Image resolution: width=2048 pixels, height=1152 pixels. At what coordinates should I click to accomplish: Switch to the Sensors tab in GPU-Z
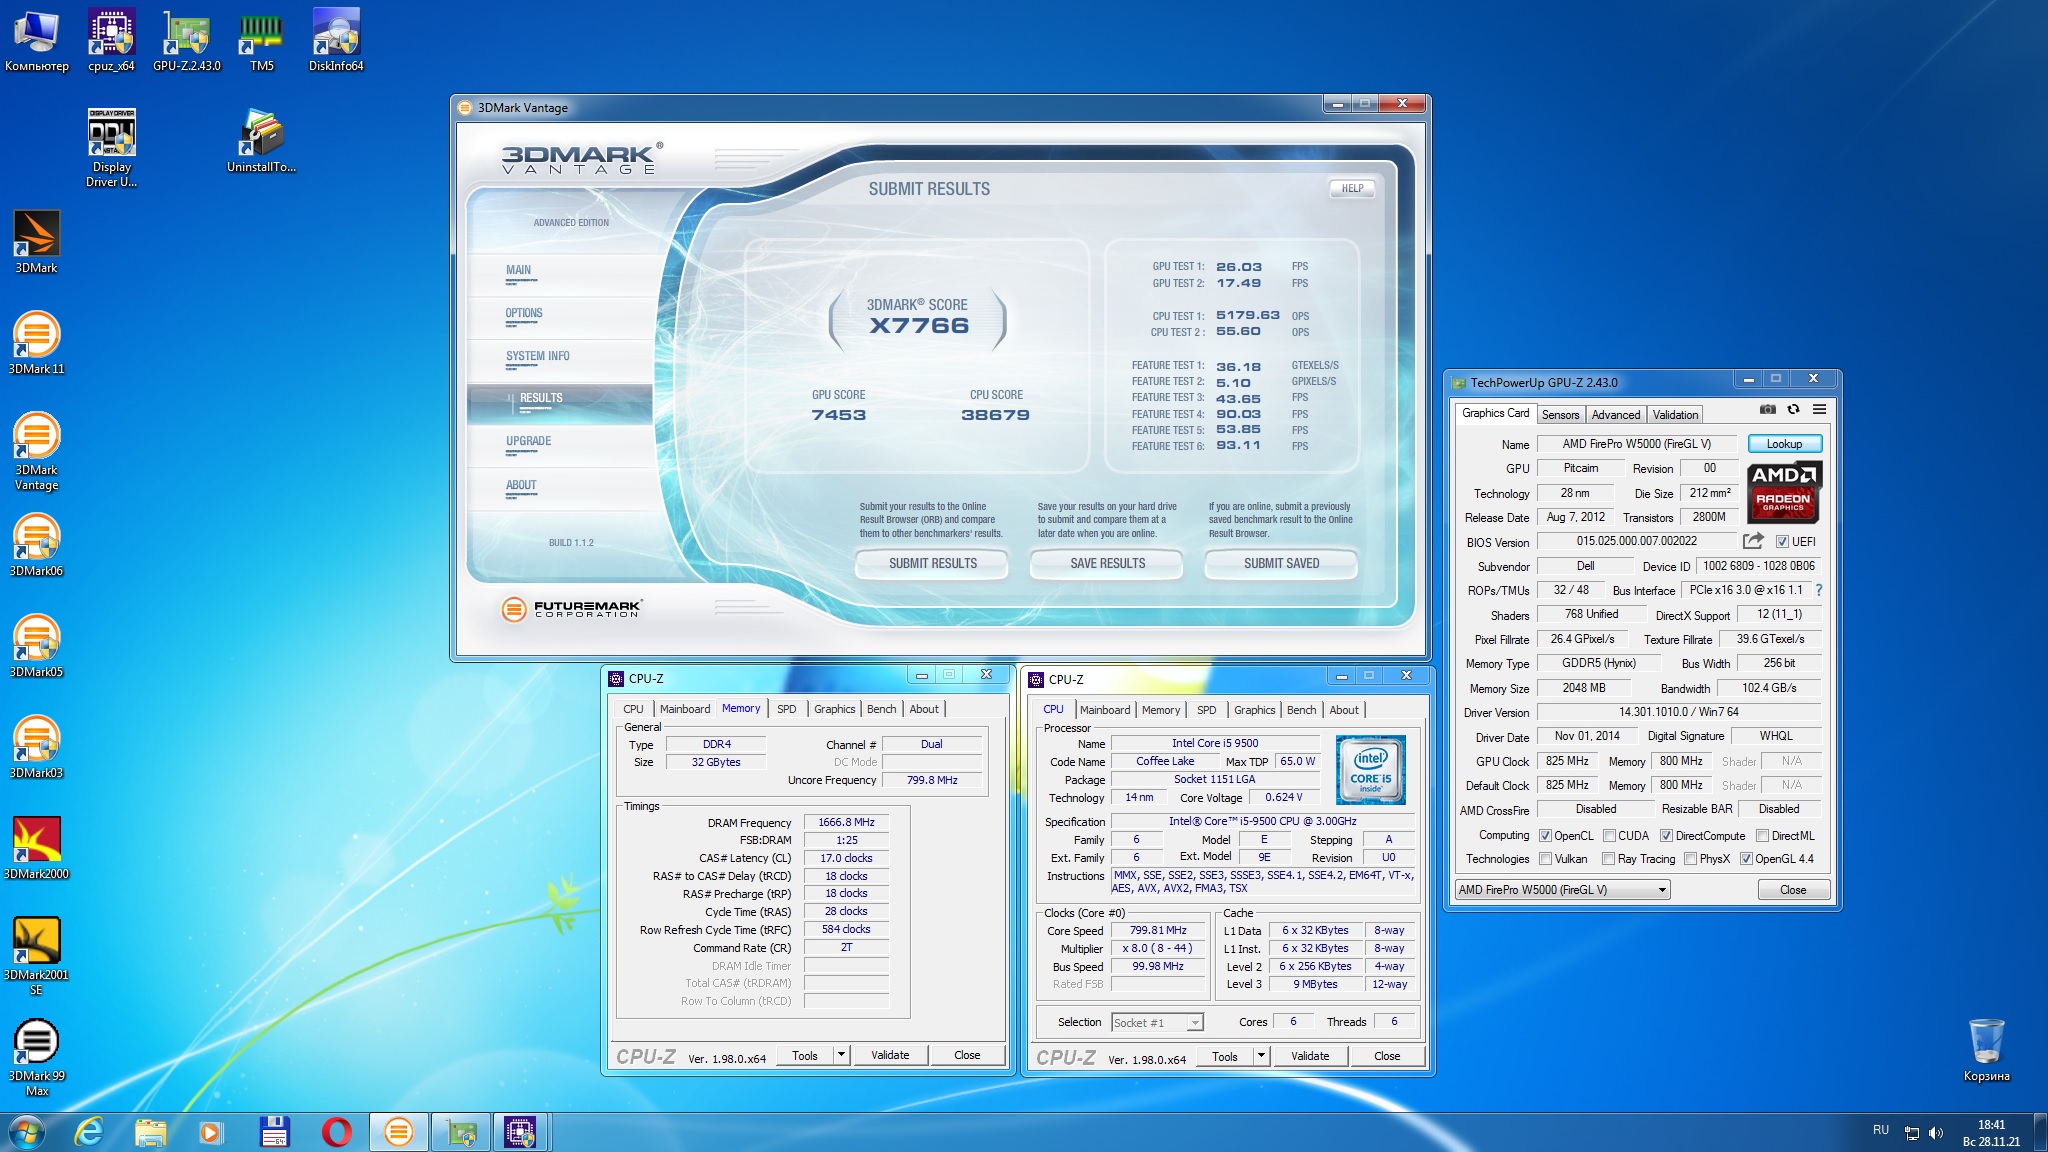[x=1560, y=415]
